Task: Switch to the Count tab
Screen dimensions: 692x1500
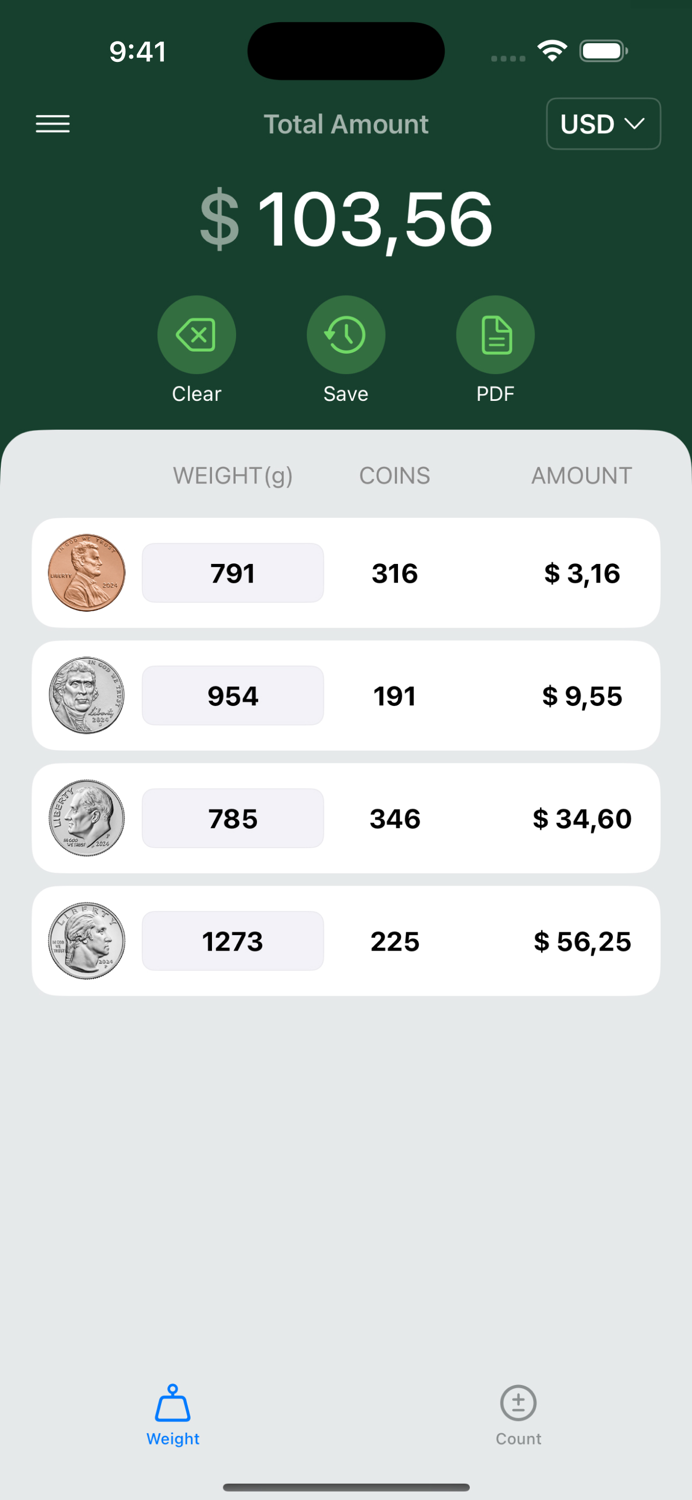Action: tap(518, 1415)
